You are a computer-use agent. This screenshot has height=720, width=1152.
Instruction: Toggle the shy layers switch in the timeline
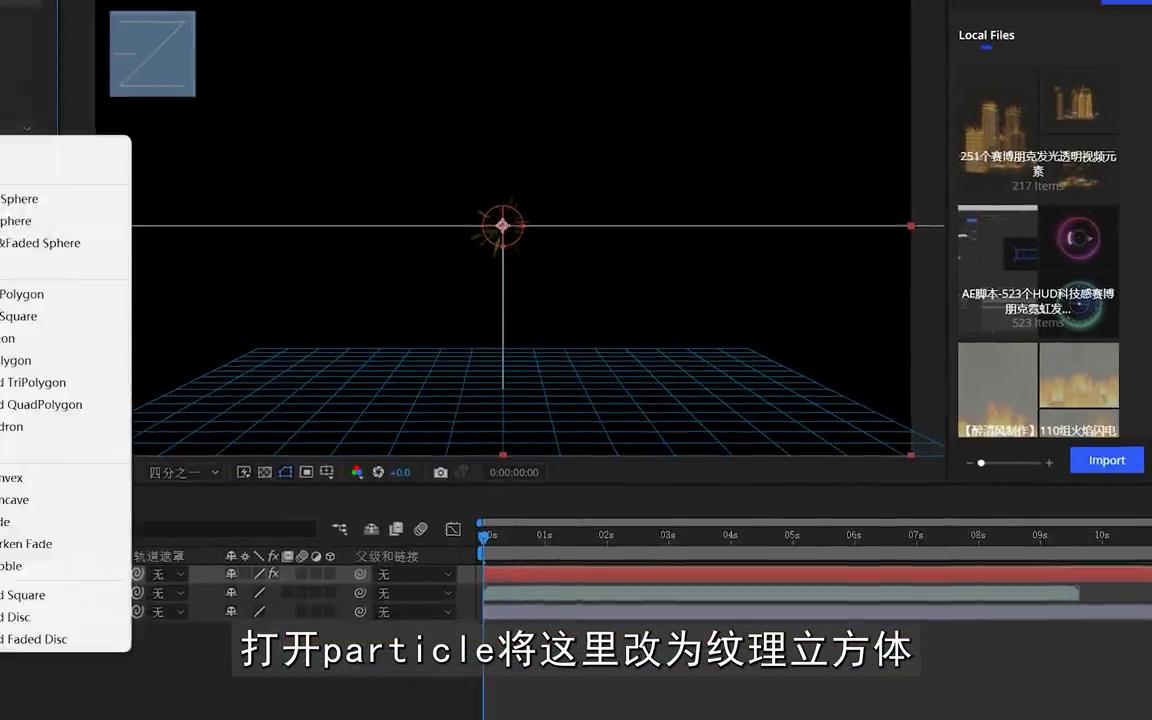[372, 529]
